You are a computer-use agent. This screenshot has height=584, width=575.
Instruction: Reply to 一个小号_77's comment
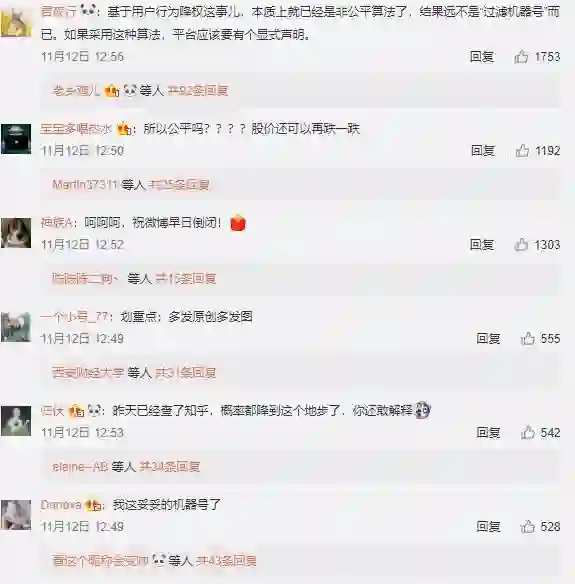488,339
